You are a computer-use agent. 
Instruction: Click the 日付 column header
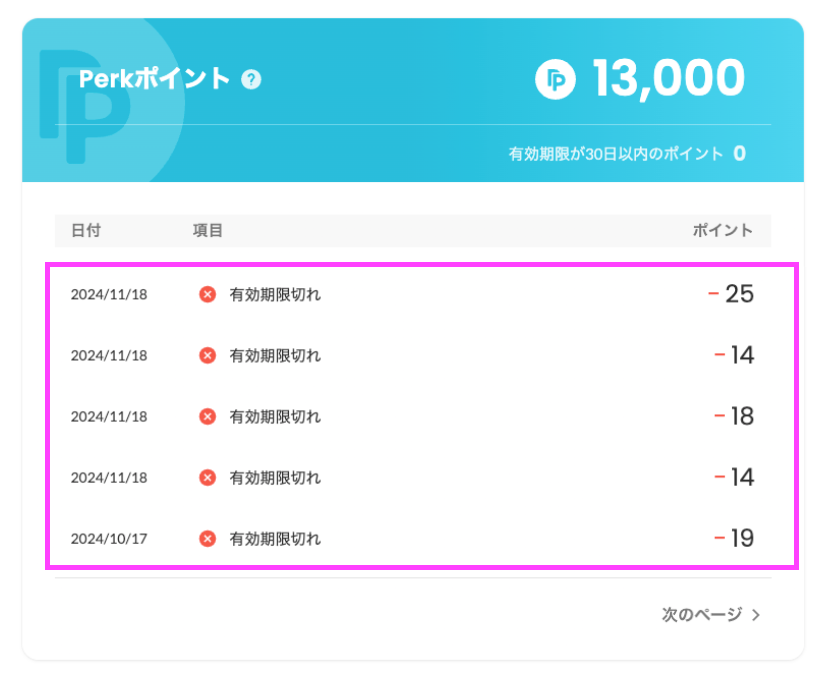(85, 231)
